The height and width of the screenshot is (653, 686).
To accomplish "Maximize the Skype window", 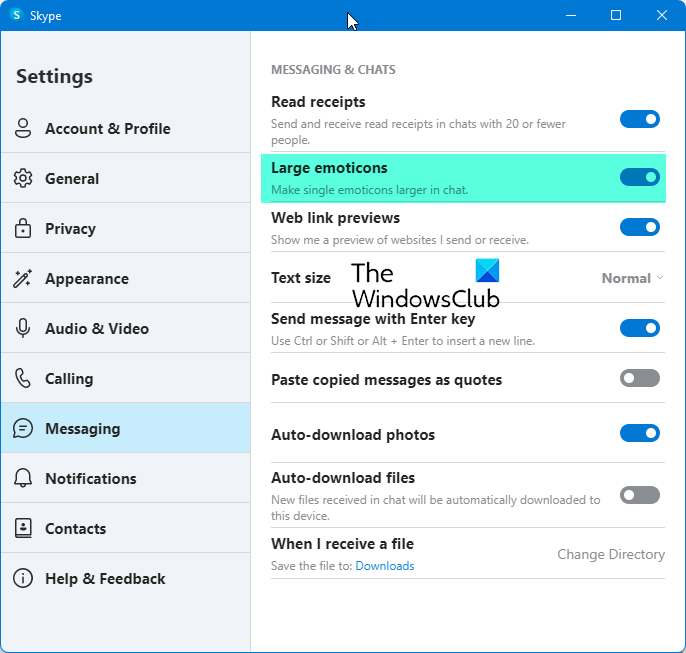I will (x=616, y=15).
